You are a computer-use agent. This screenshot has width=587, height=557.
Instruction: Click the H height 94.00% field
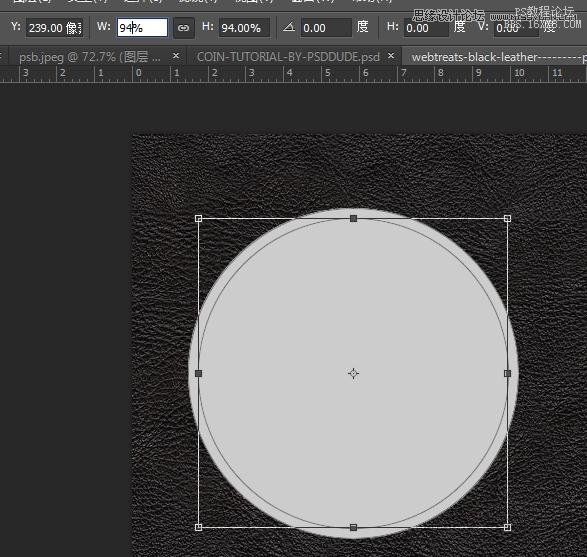[x=244, y=28]
